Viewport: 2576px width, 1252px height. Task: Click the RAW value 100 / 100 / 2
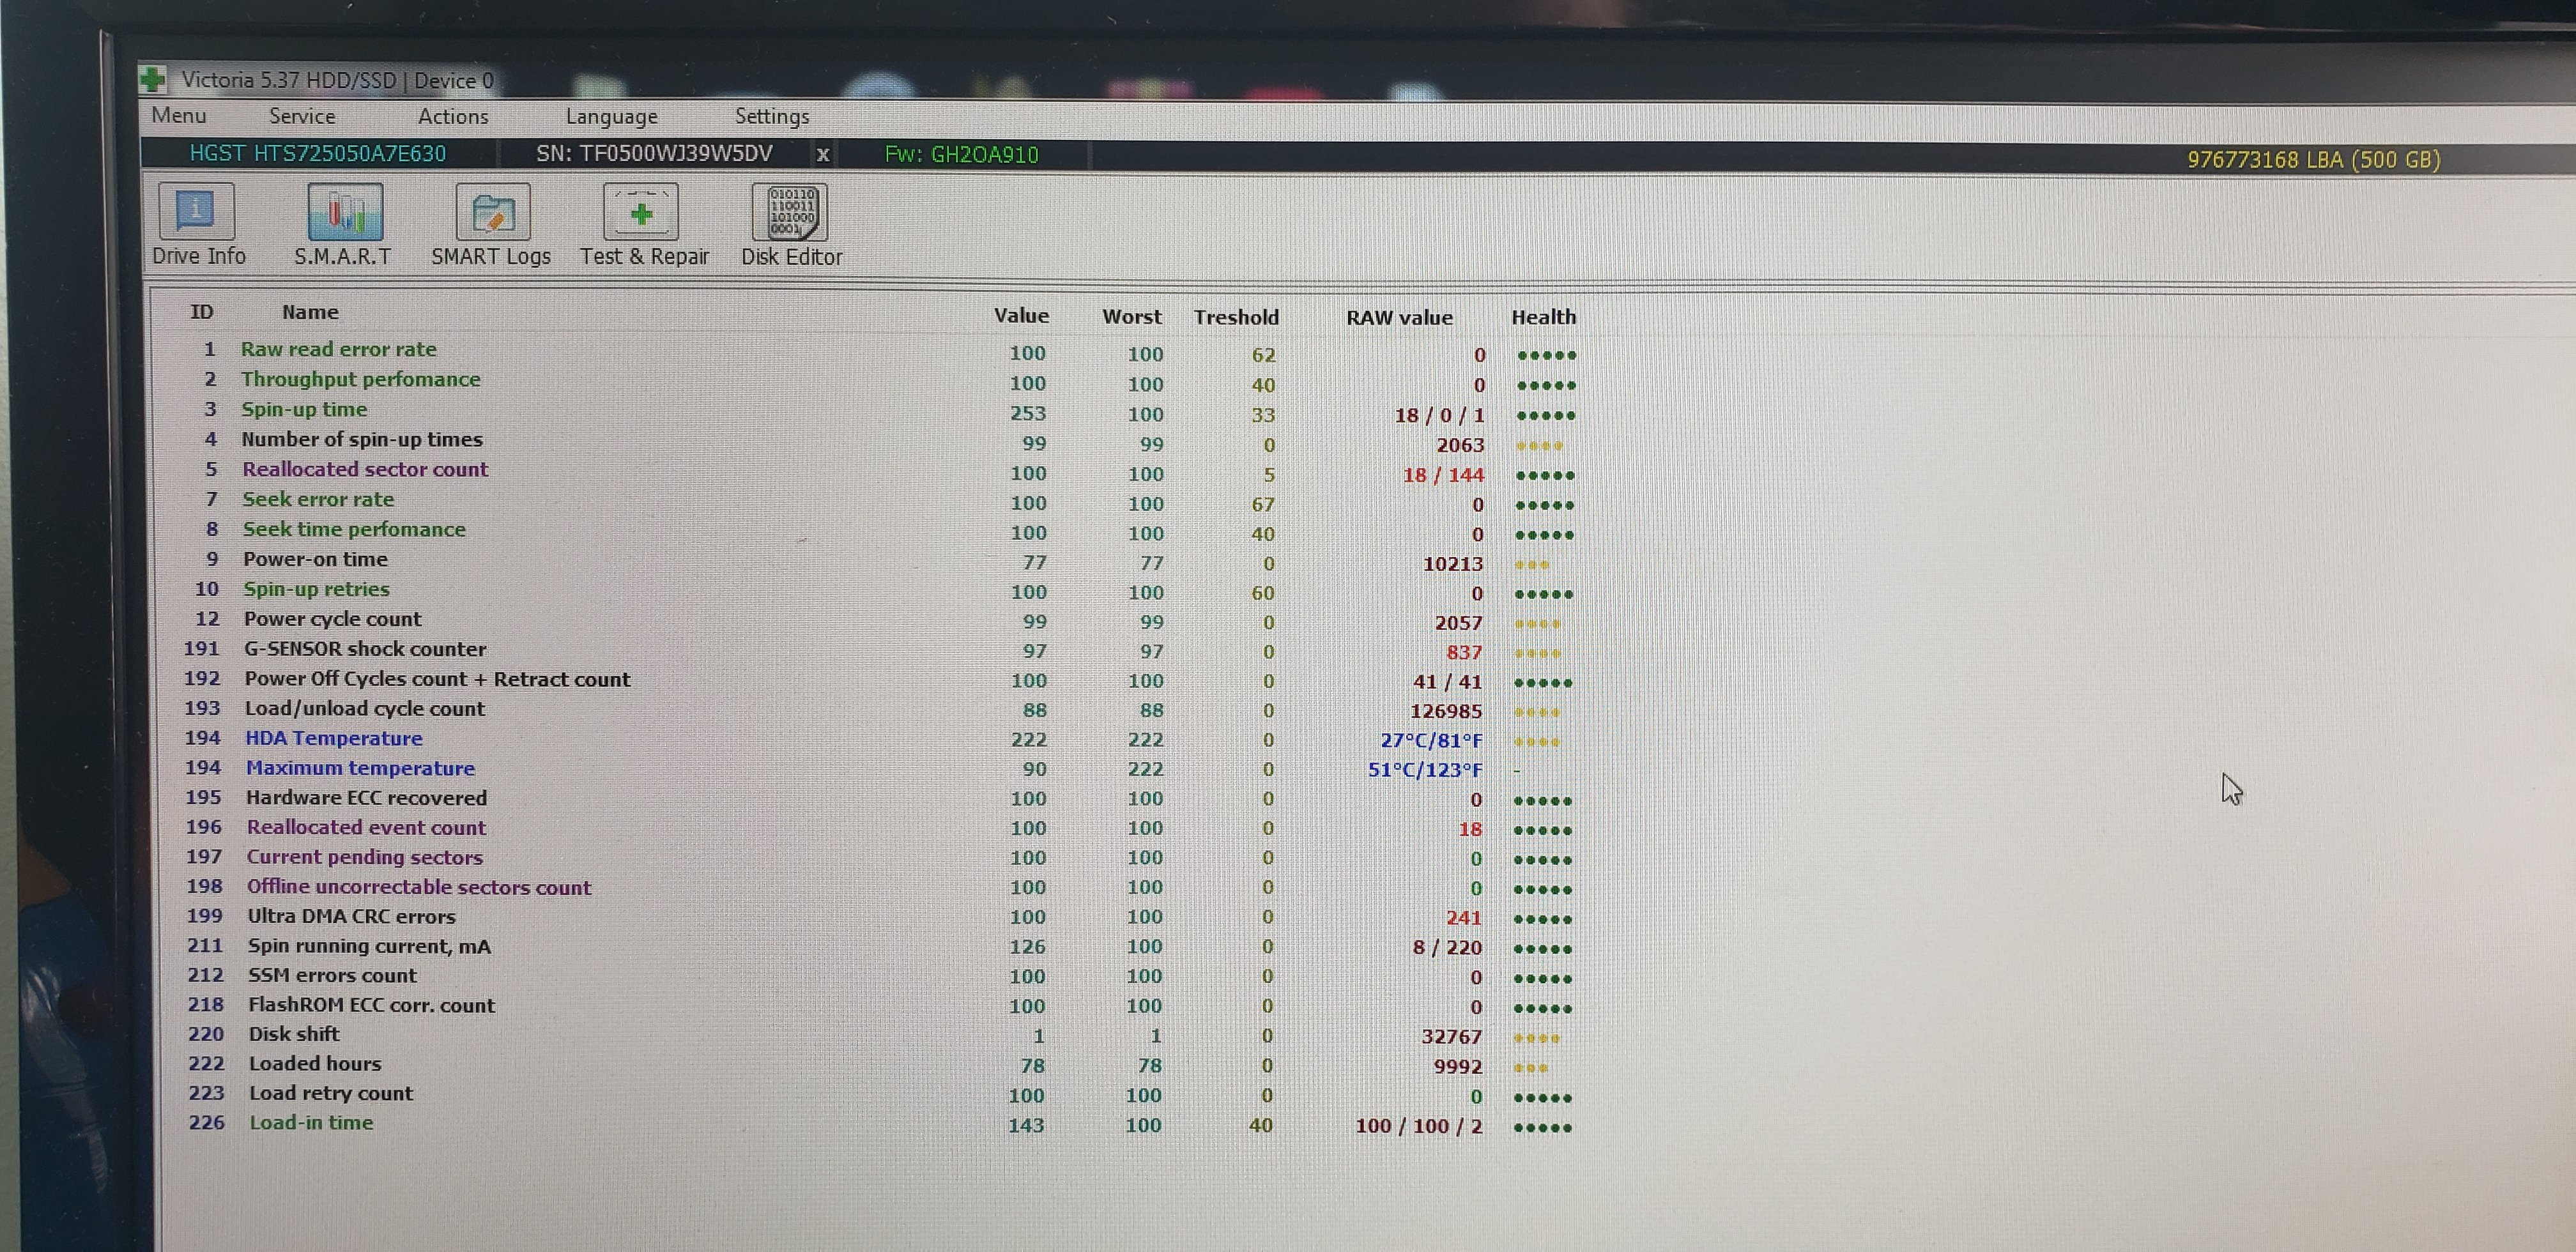[x=1418, y=1126]
